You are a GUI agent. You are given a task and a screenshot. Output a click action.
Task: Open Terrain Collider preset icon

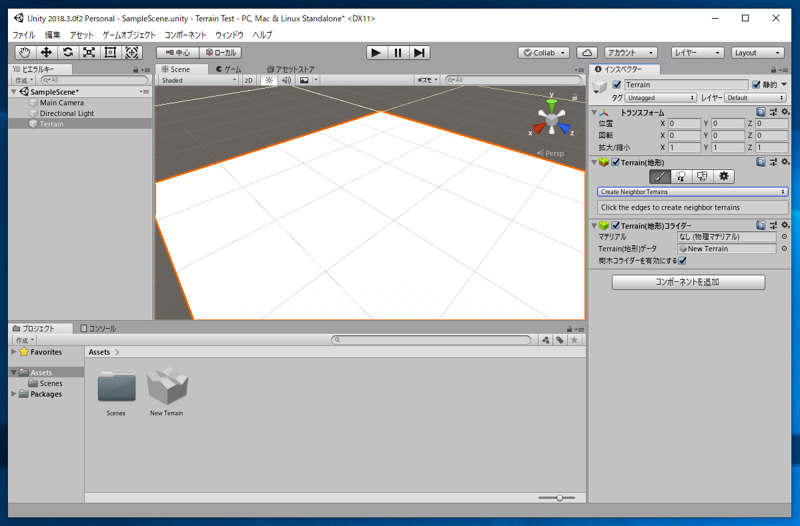[x=773, y=226]
